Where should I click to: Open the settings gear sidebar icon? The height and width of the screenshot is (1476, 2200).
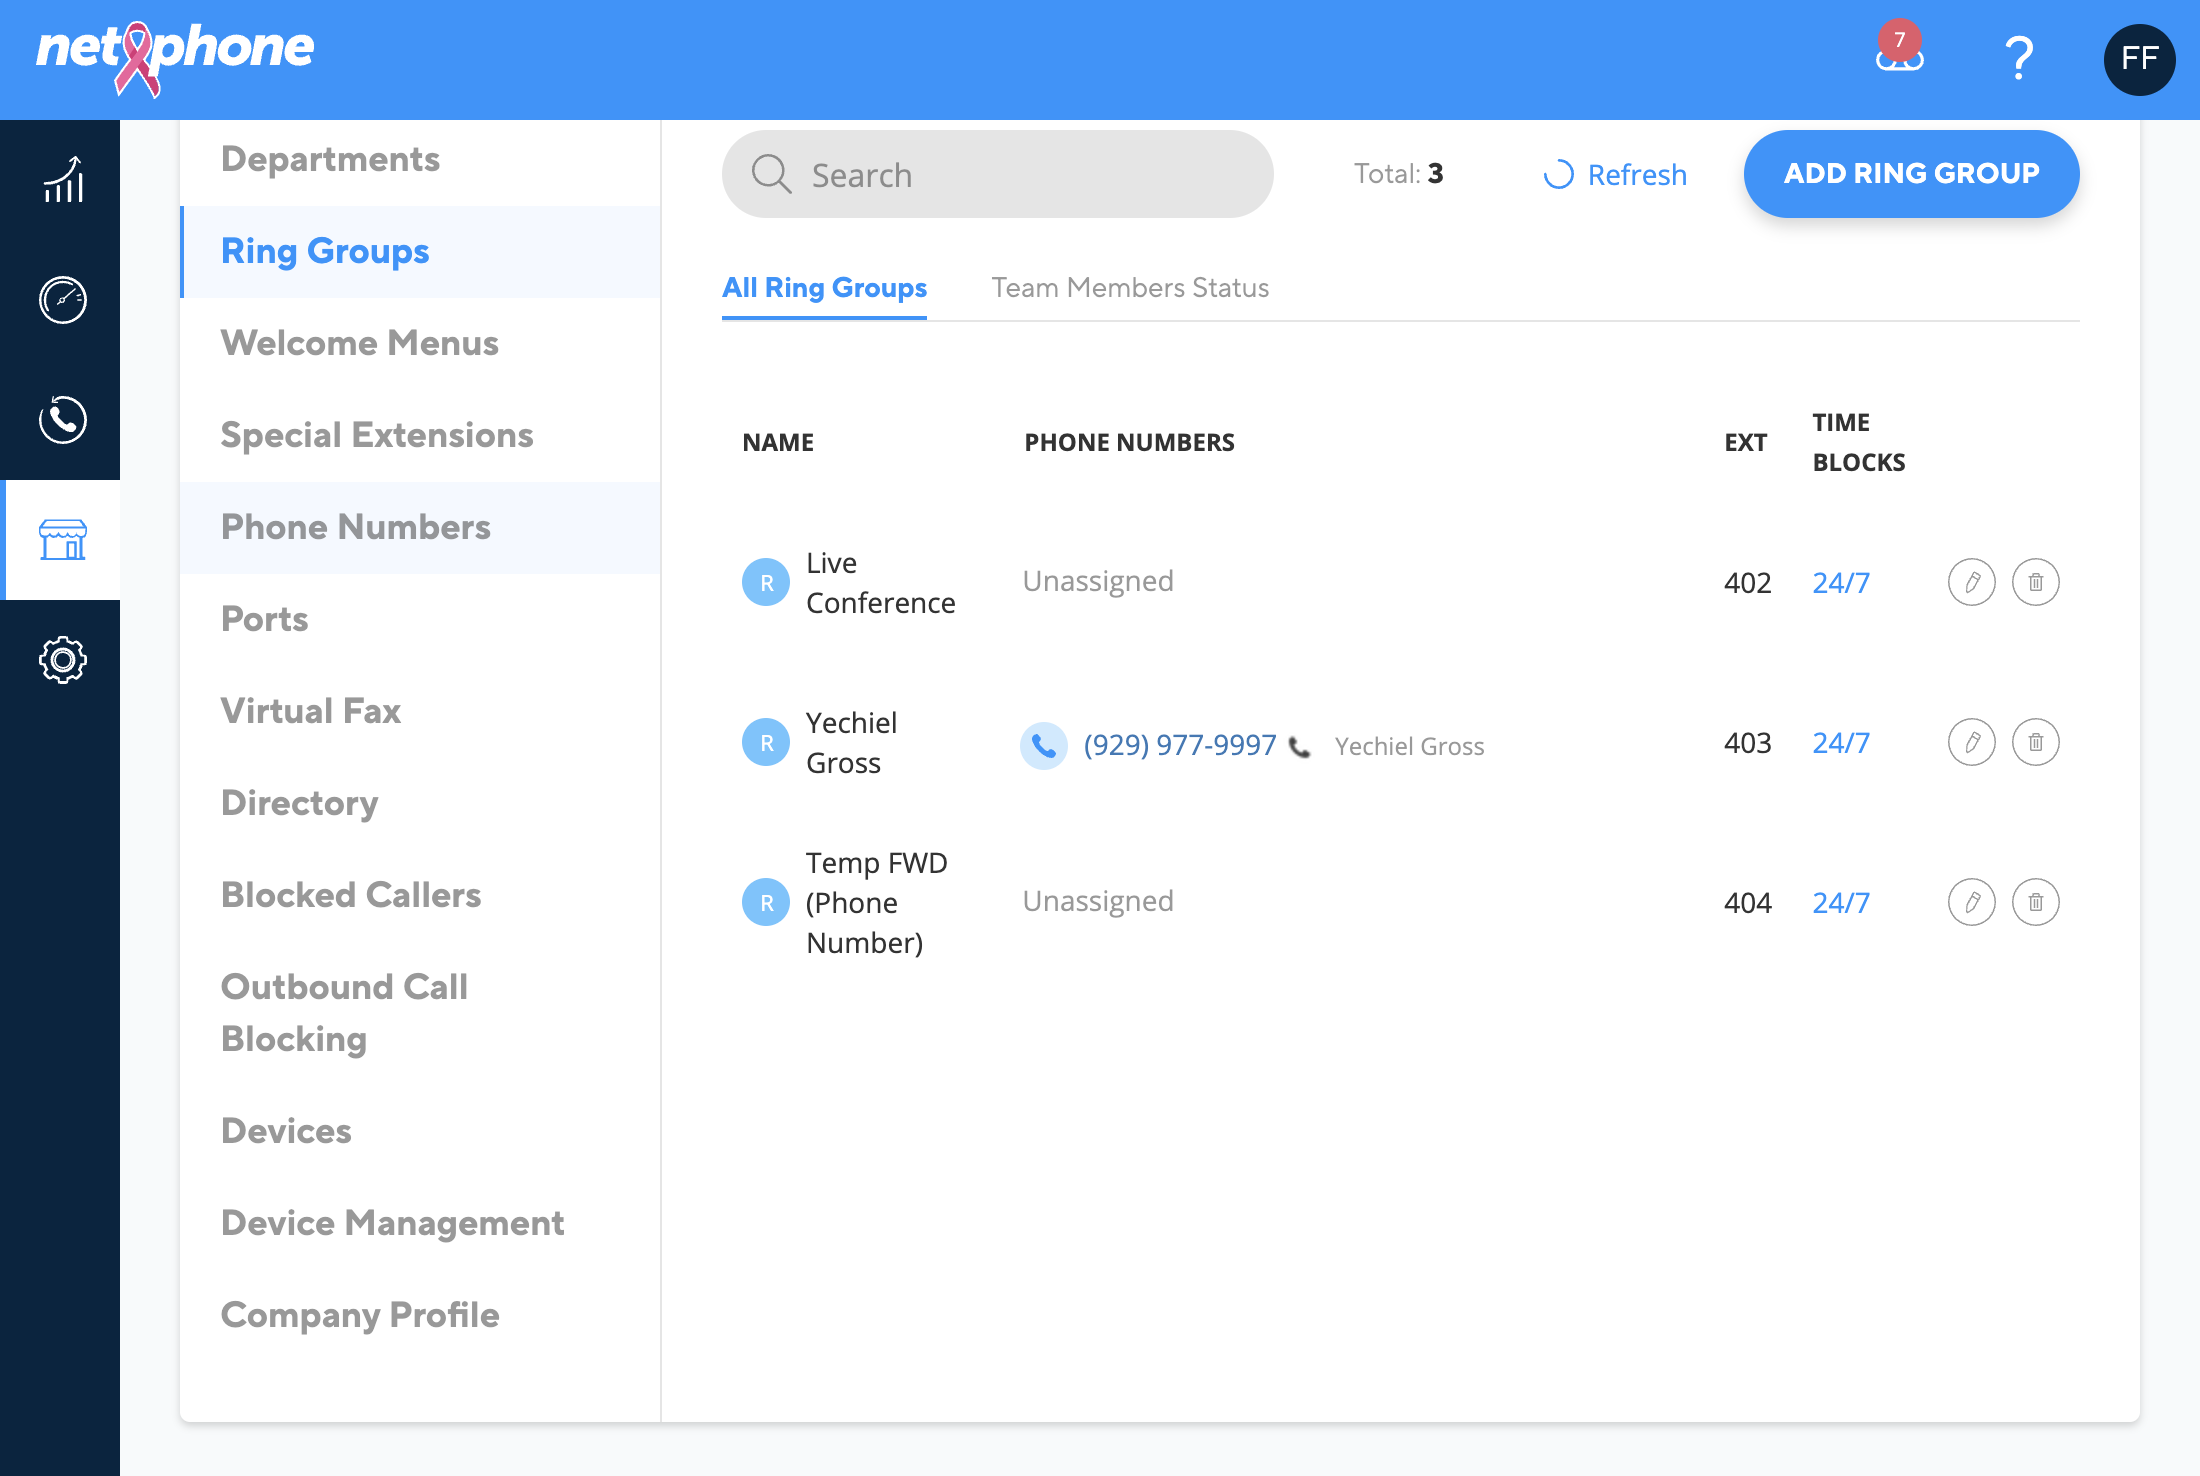[63, 660]
